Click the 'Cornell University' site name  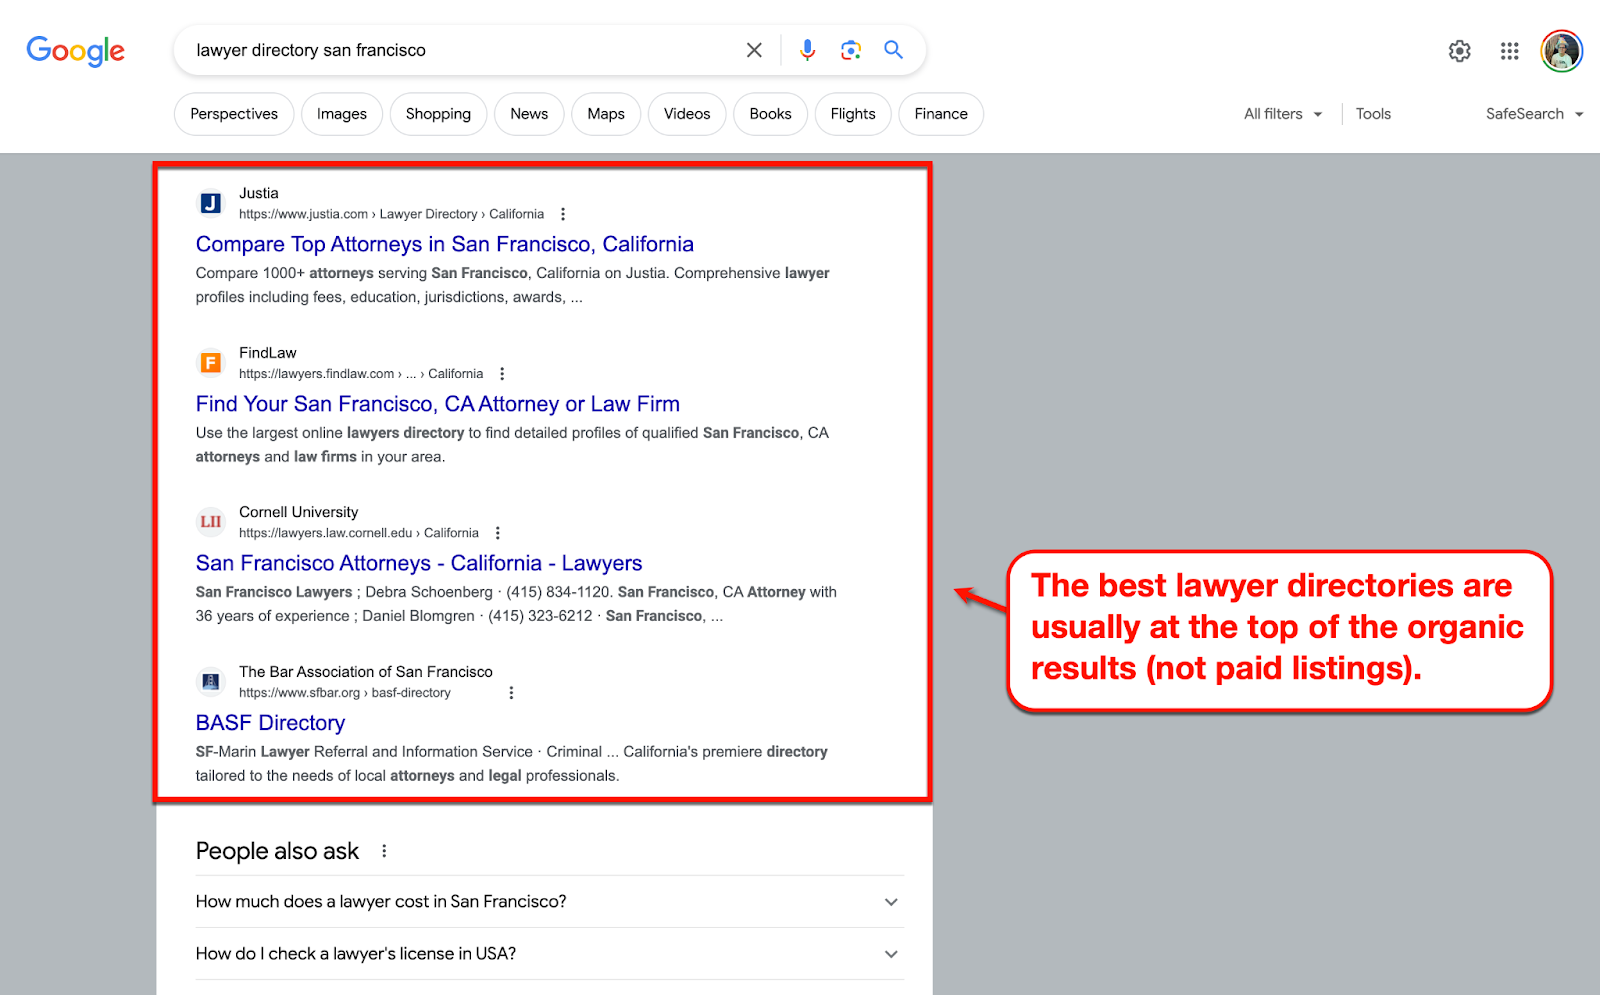298,512
